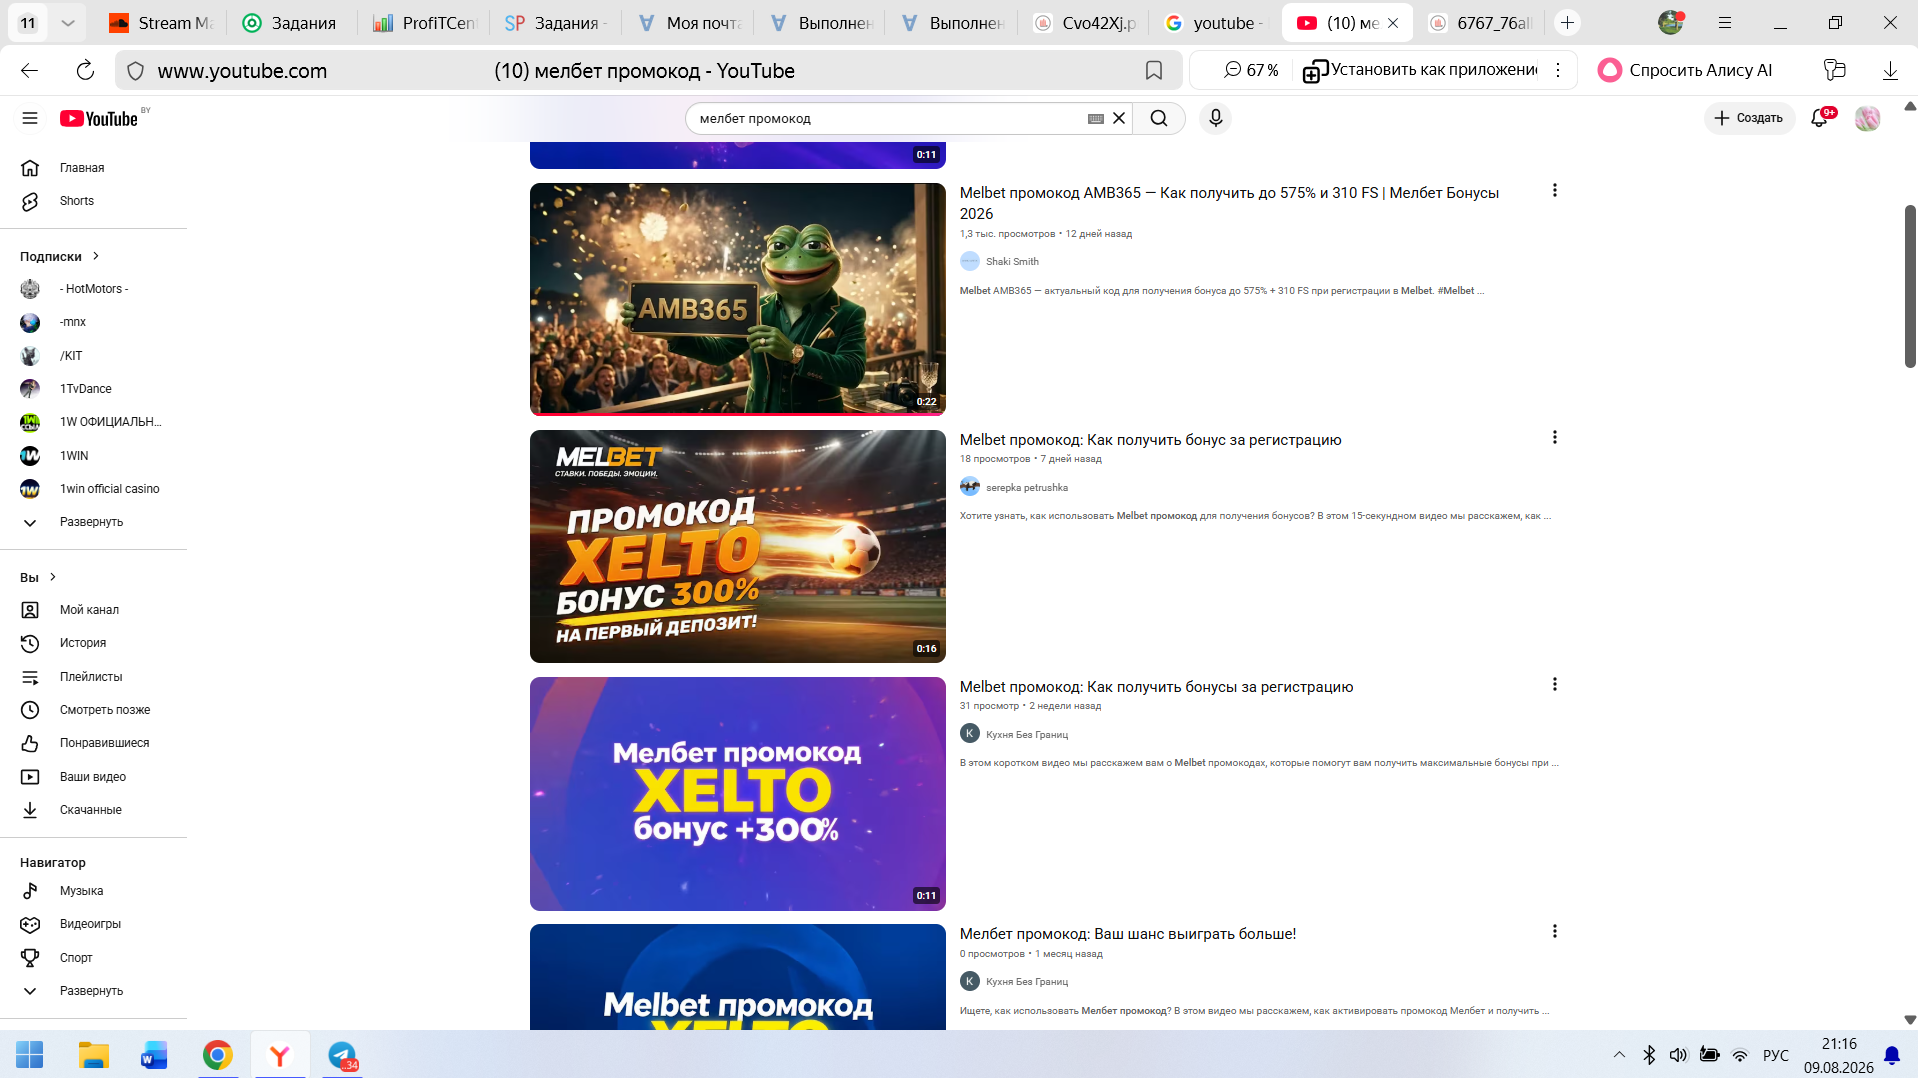Open - HotMotors - subscription channel

pos(94,289)
